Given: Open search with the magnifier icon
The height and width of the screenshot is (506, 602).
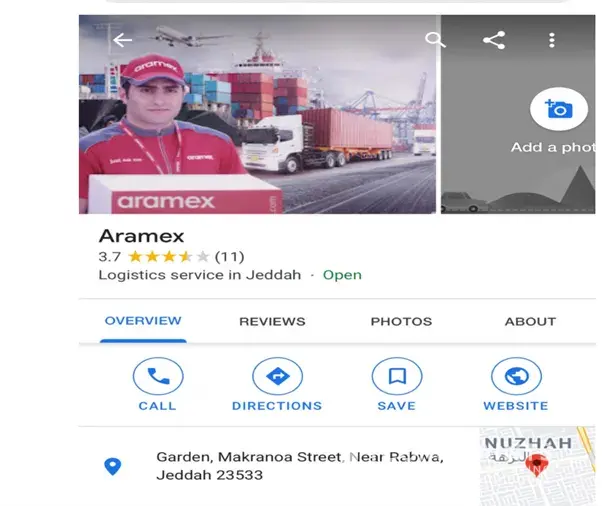Looking at the screenshot, I should pos(435,40).
